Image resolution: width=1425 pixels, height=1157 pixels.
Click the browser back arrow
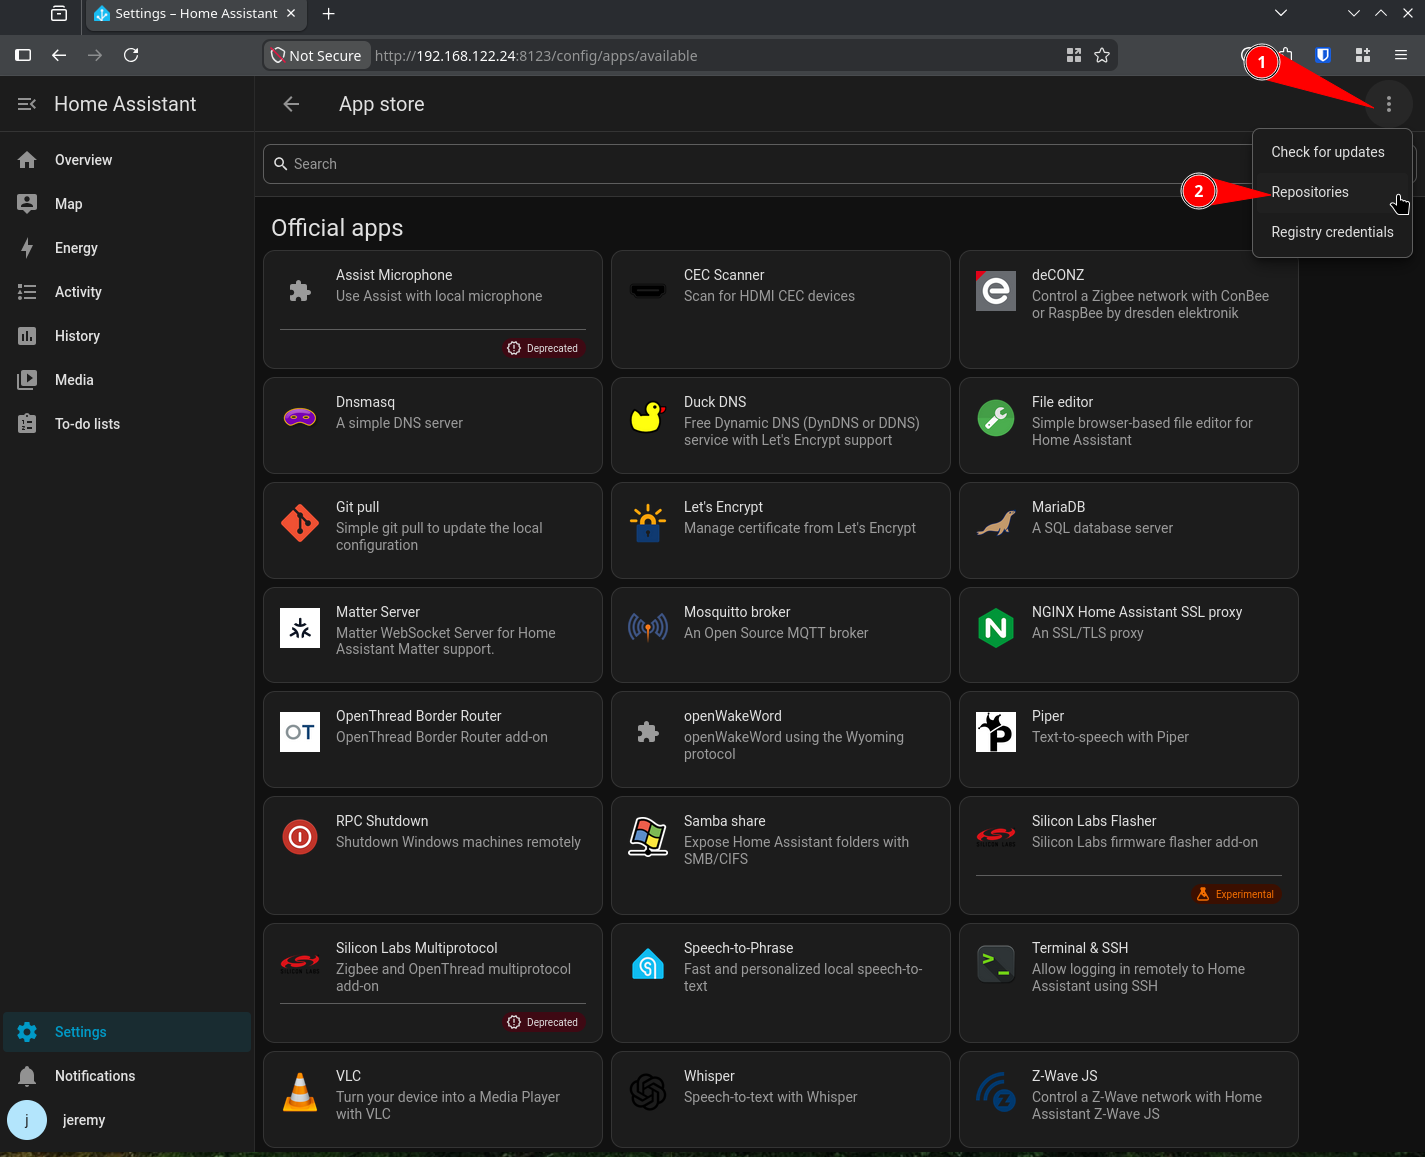(59, 55)
